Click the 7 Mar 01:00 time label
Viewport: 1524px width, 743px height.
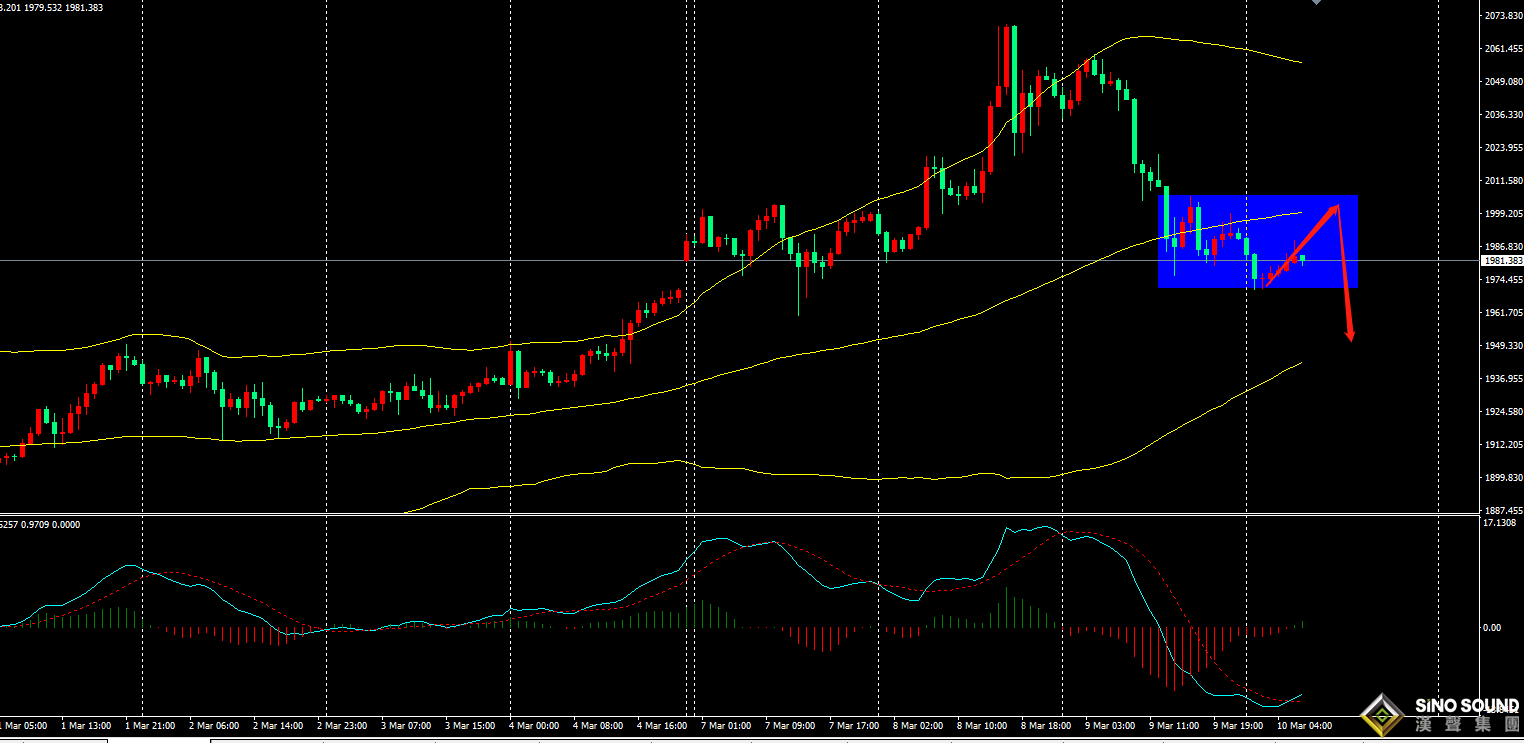tap(726, 725)
